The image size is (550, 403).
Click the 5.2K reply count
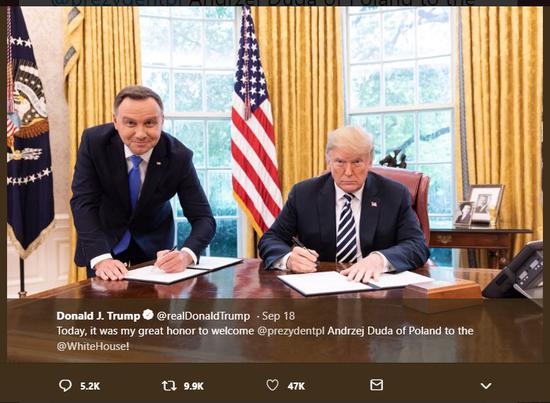tap(90, 386)
